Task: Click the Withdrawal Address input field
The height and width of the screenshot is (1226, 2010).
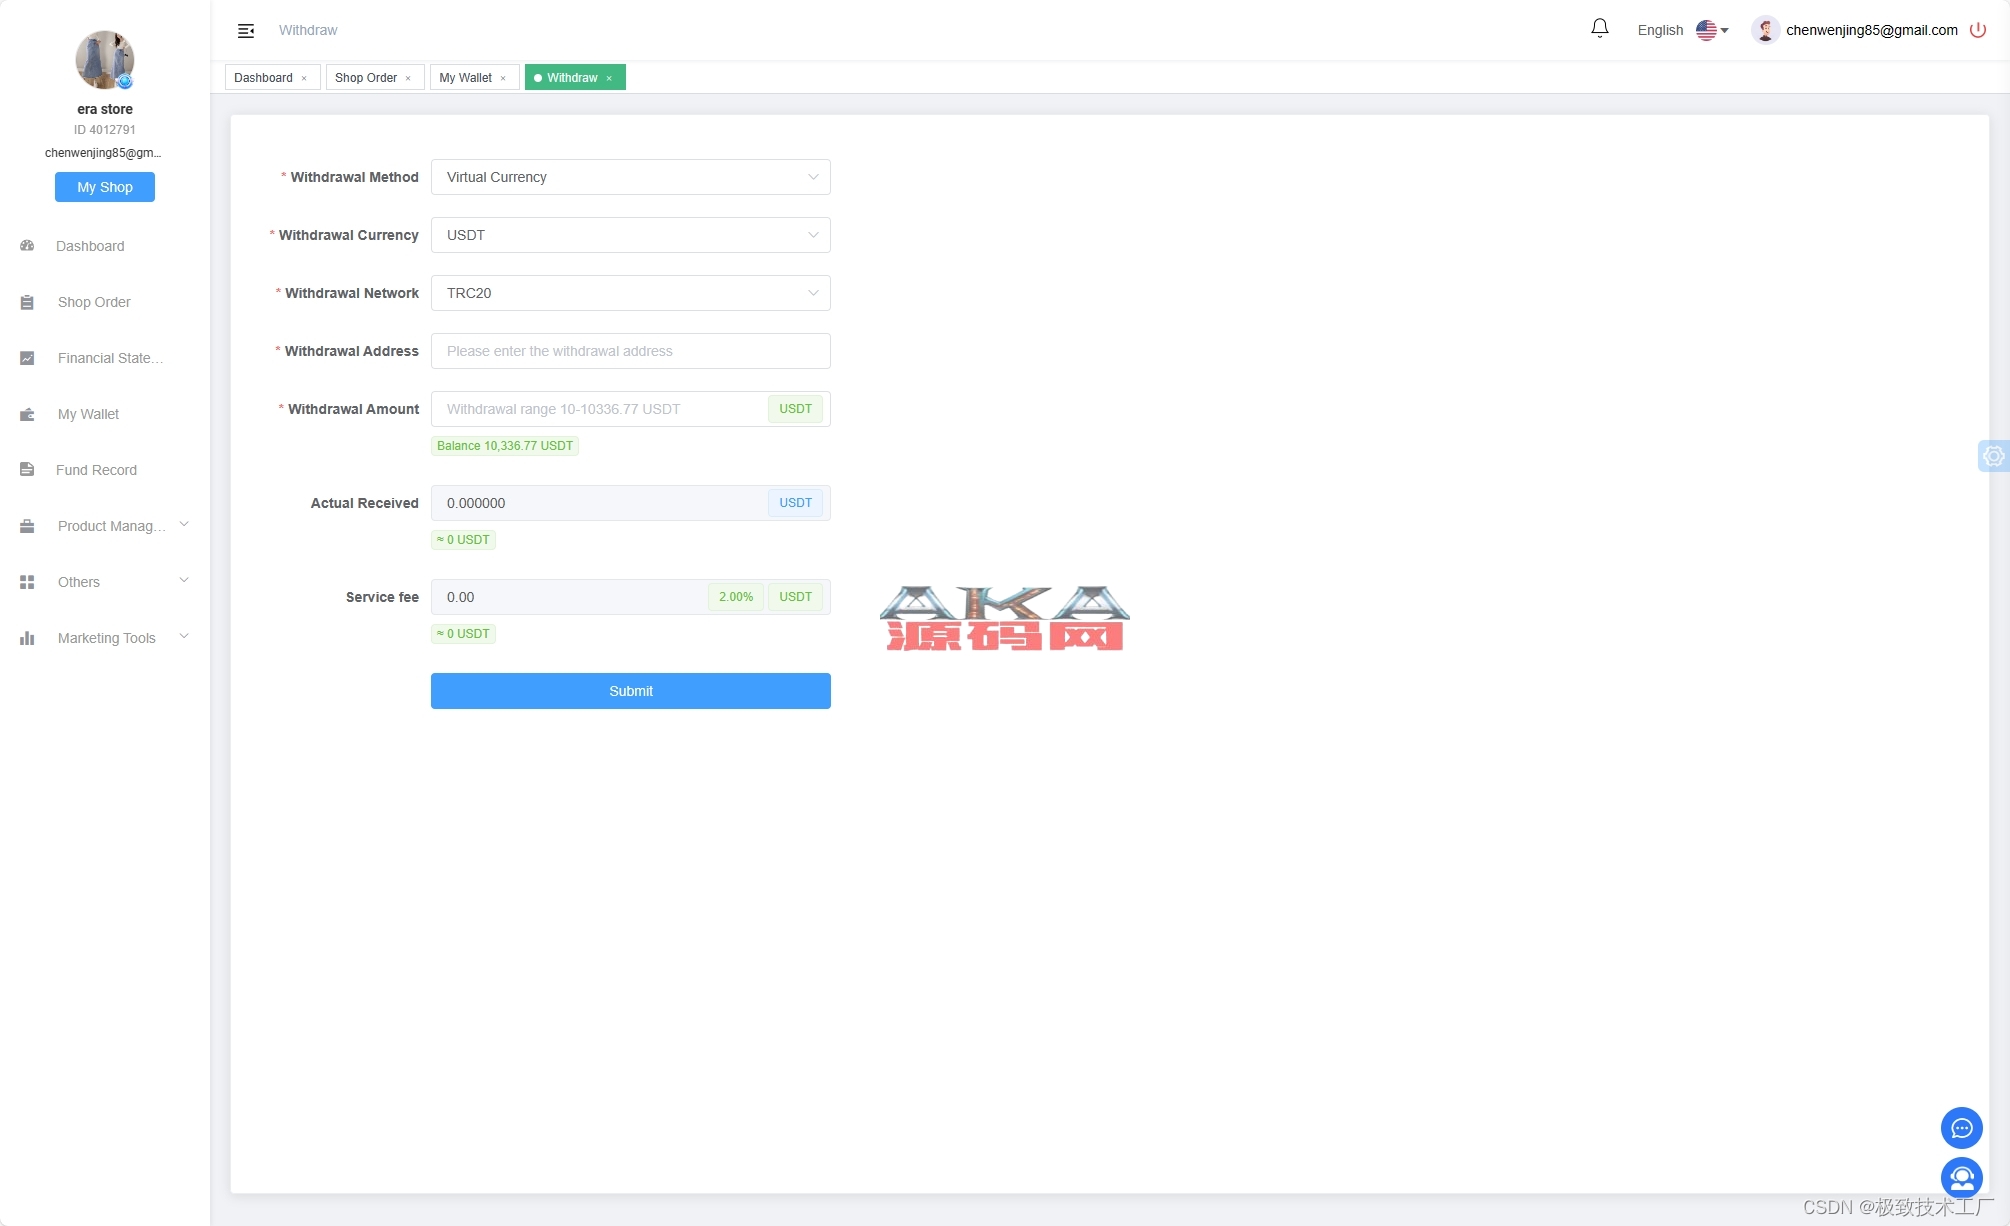Action: point(630,351)
